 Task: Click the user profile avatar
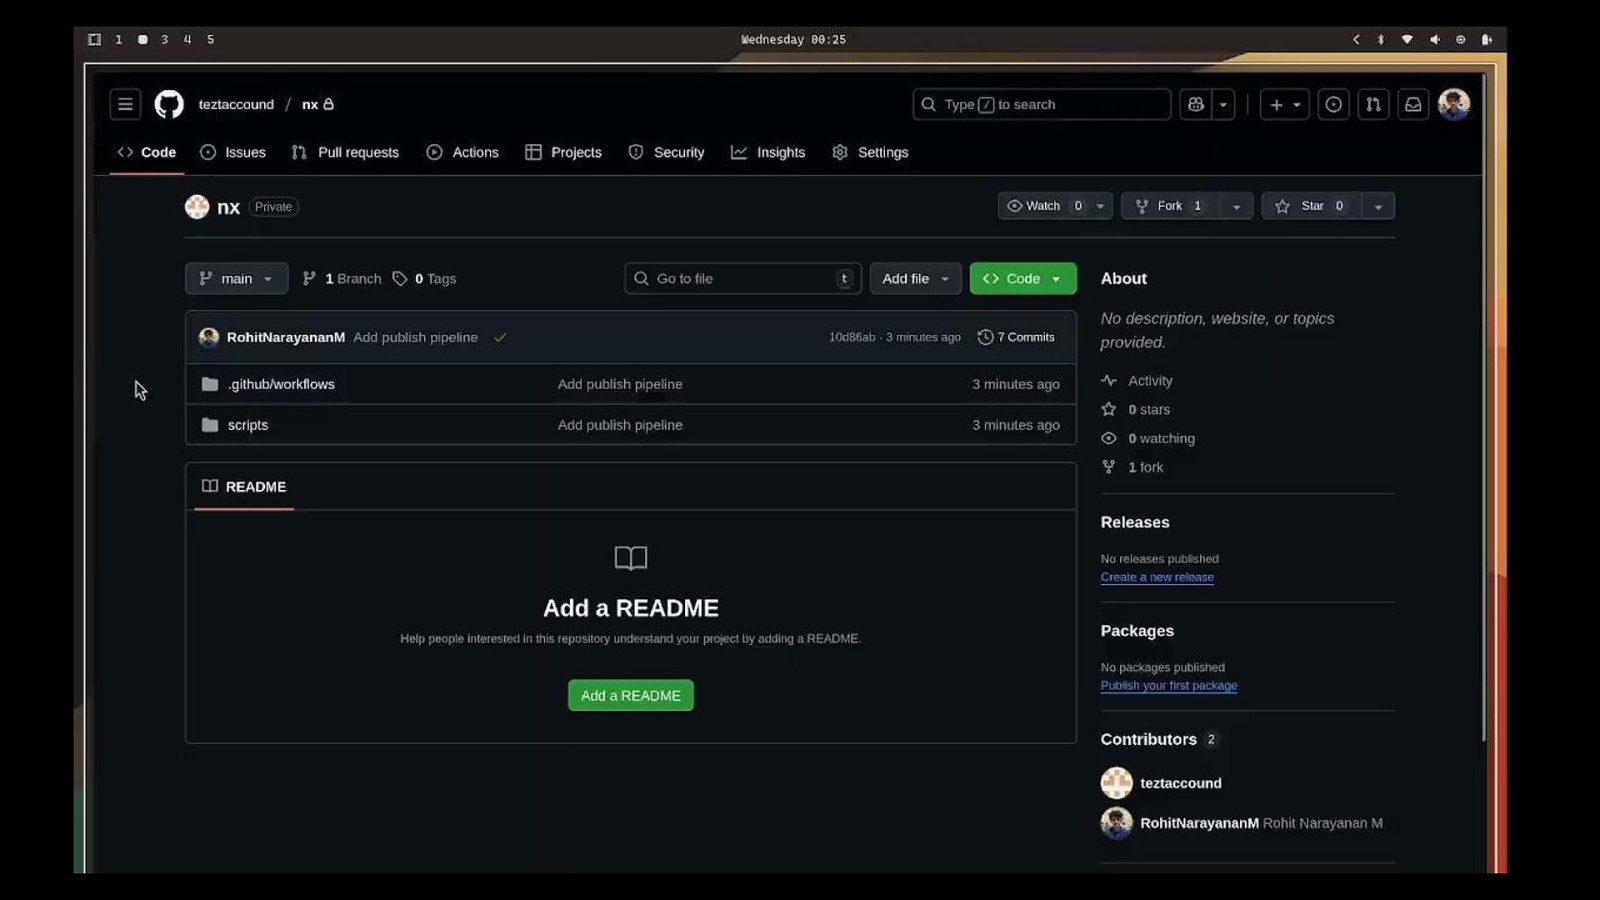coord(1453,104)
